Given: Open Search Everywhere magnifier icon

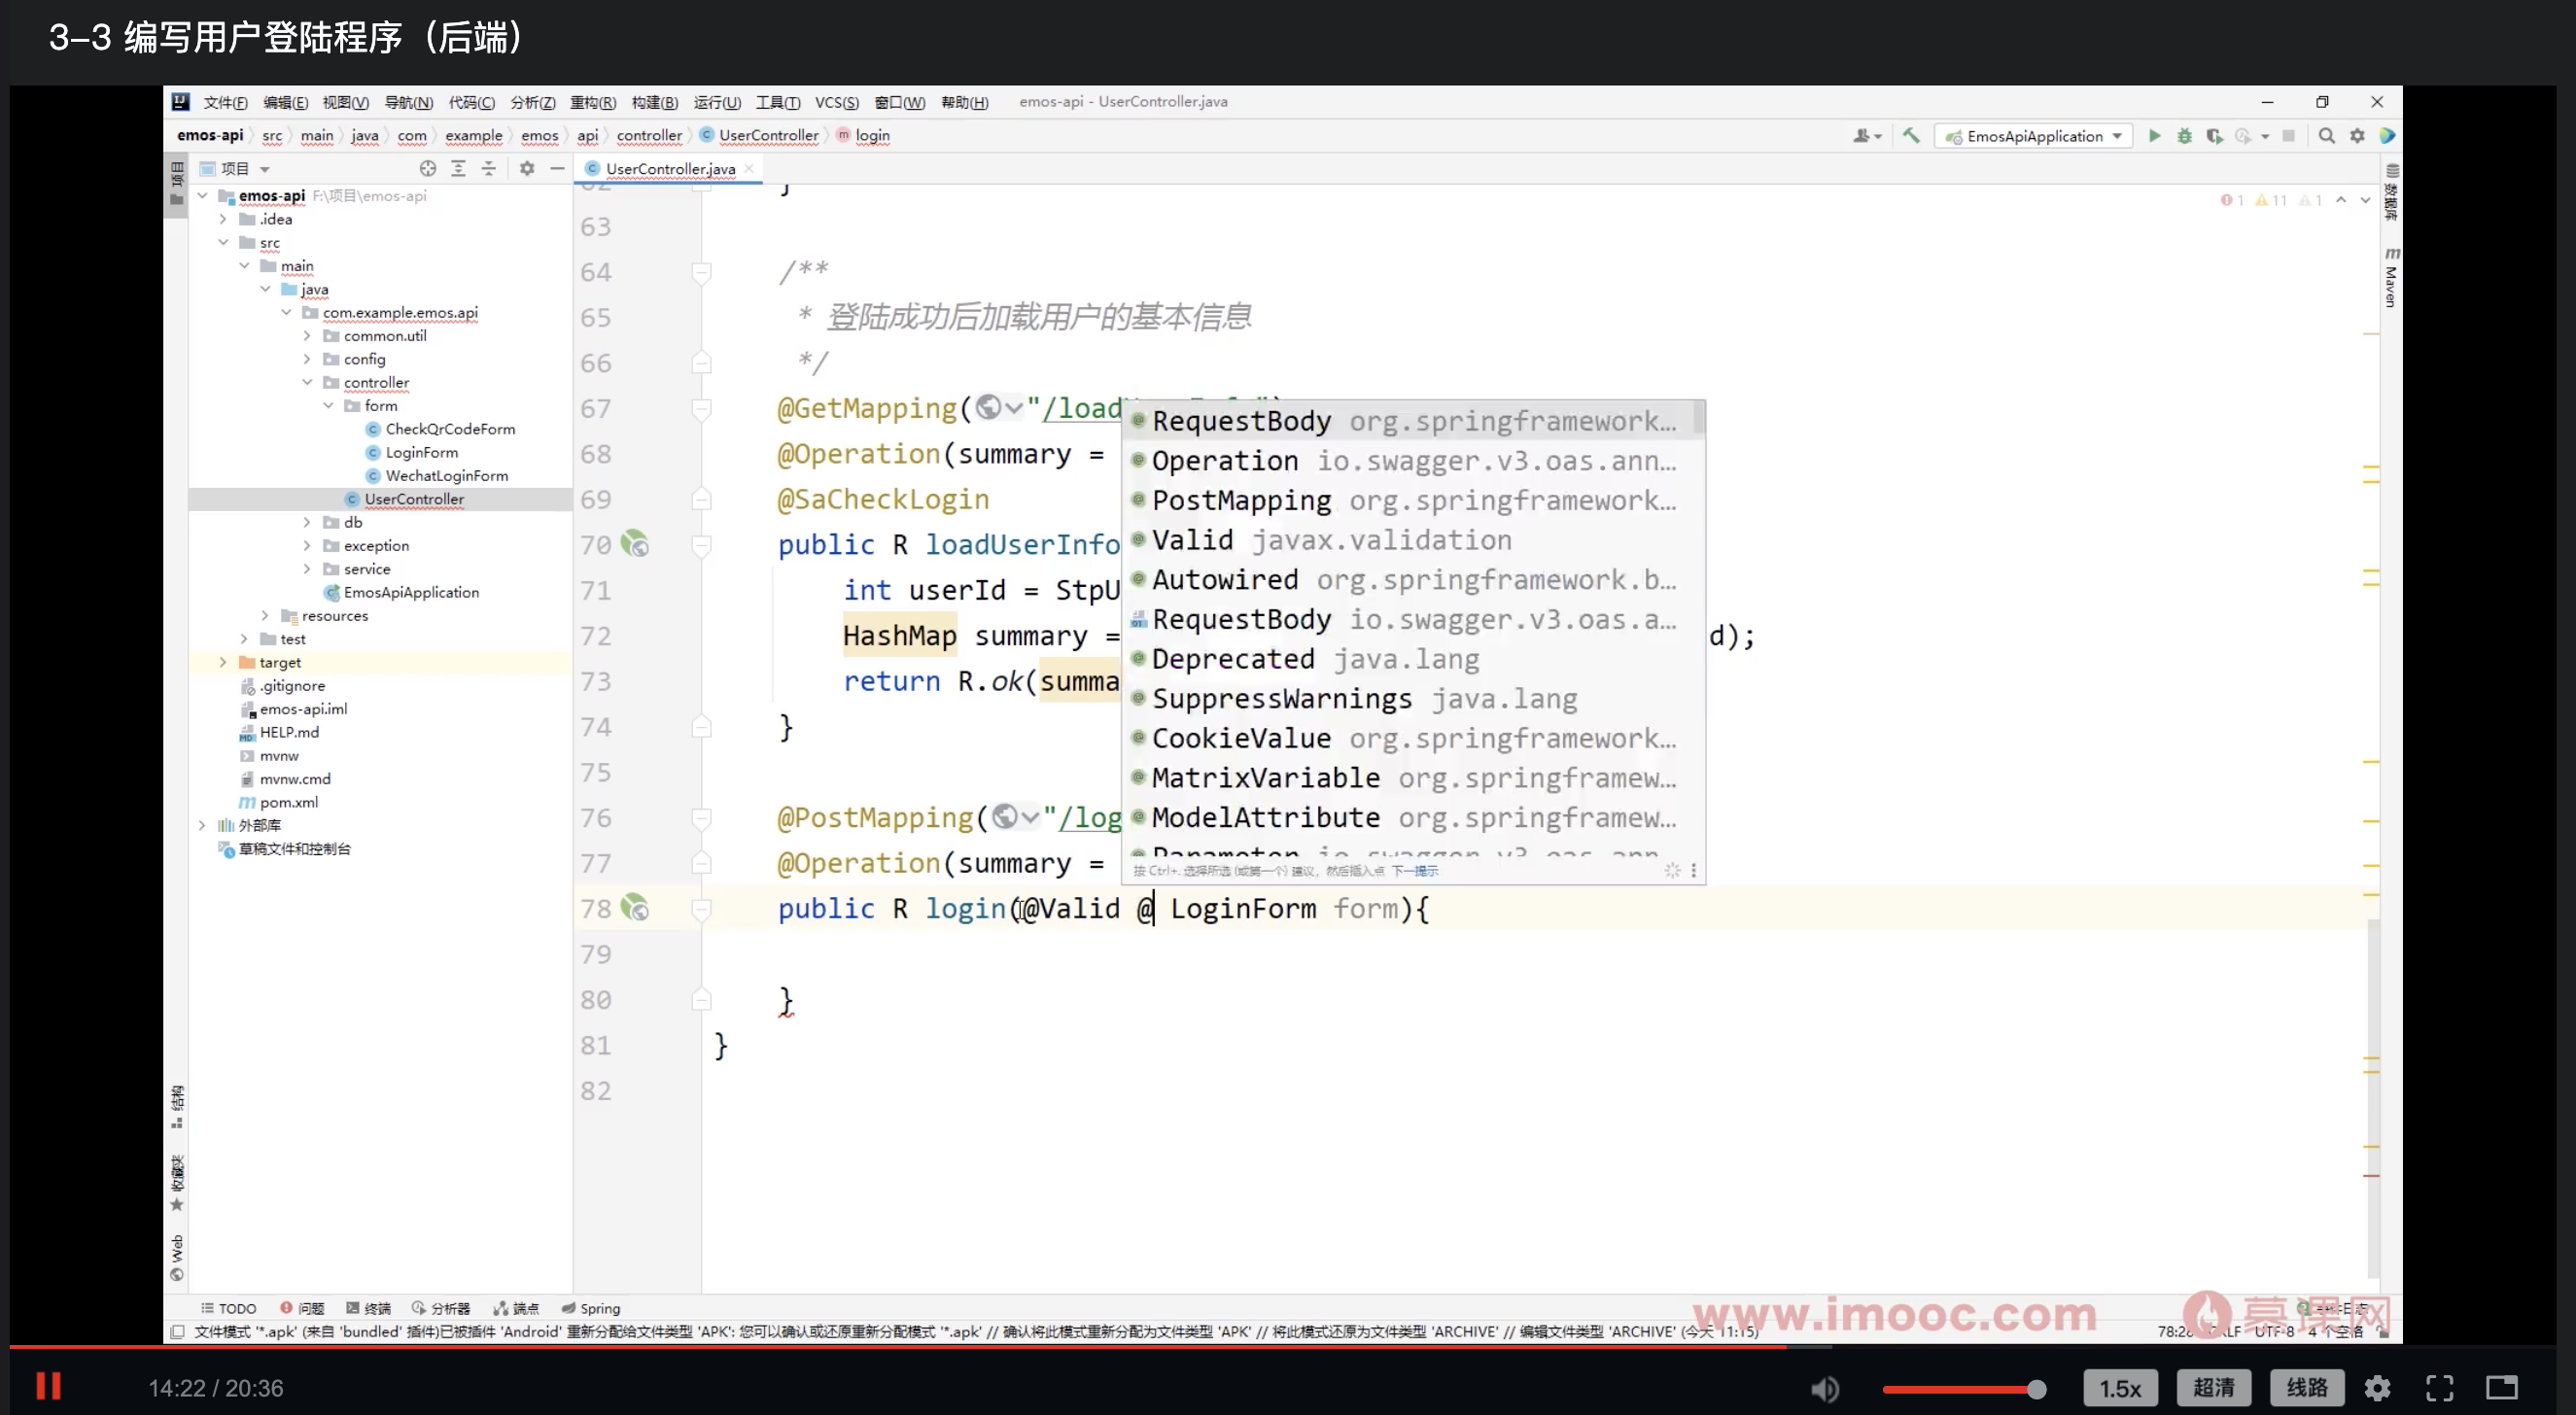Looking at the screenshot, I should (x=2327, y=136).
